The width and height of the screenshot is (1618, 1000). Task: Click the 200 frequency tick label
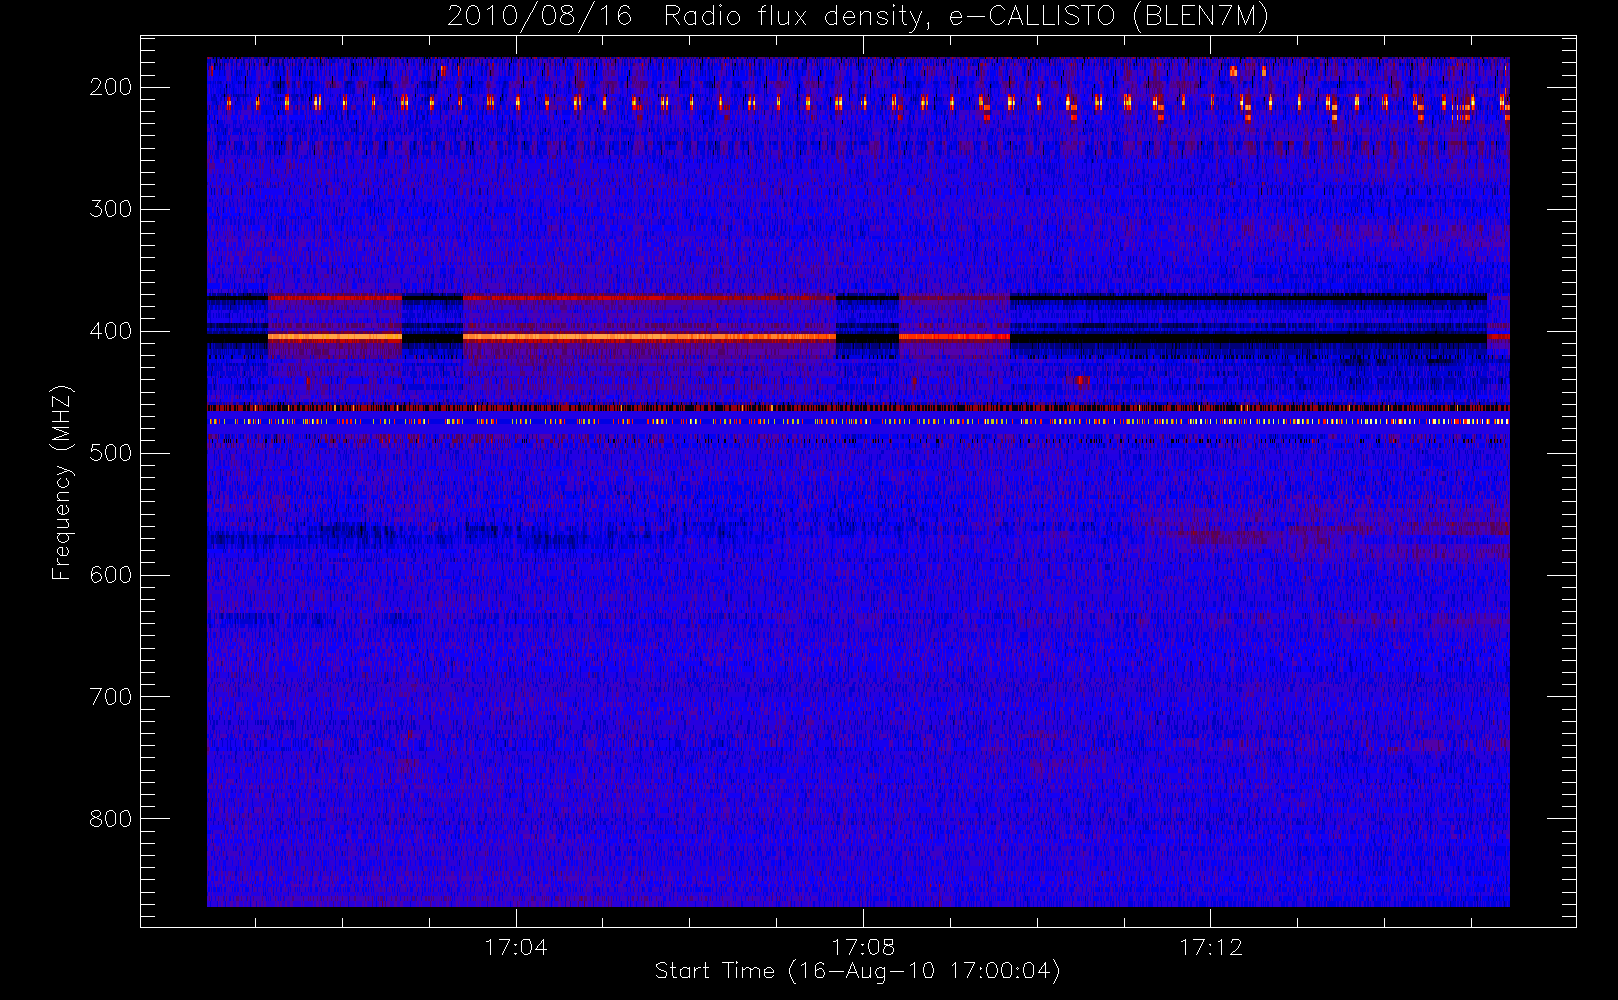[110, 87]
